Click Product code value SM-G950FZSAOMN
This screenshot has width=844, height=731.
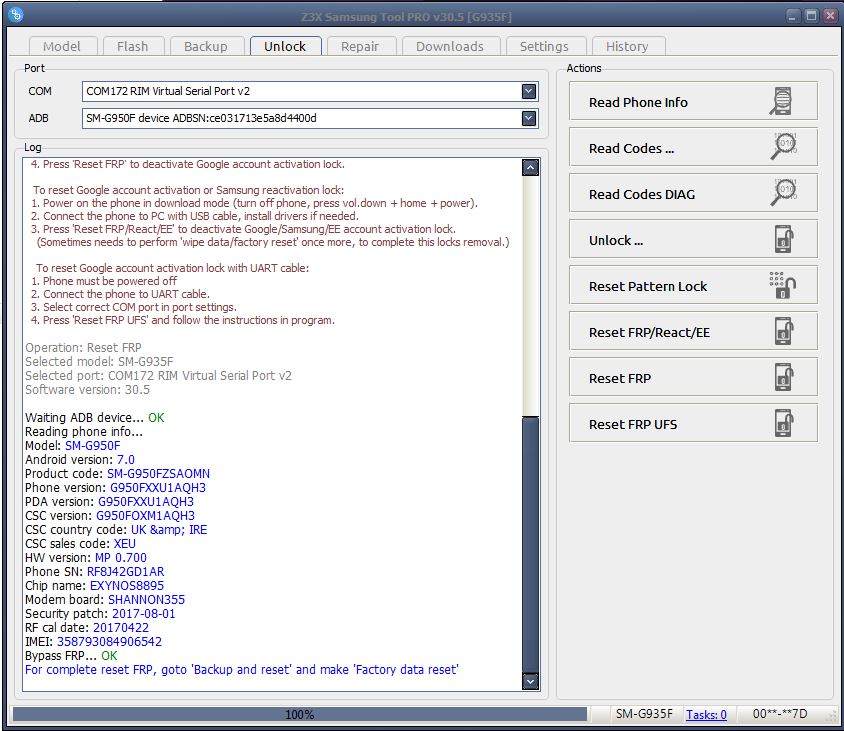pyautogui.click(x=158, y=474)
